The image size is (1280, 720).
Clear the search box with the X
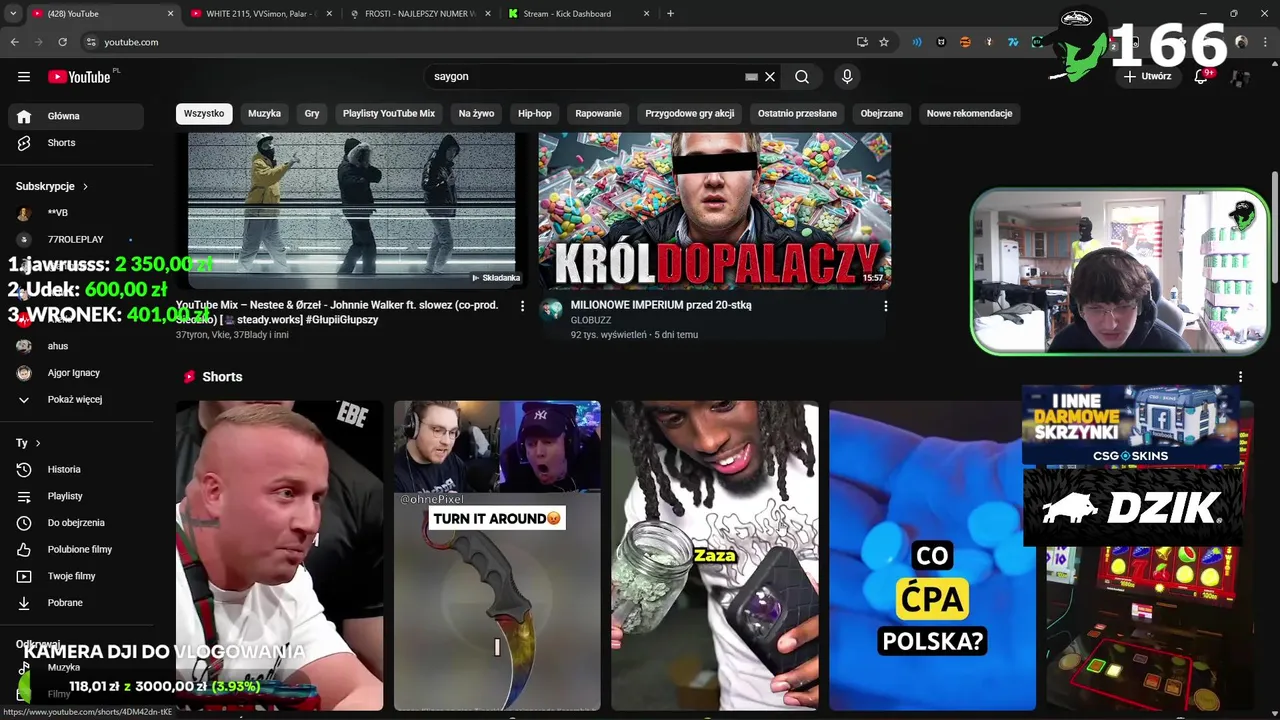click(770, 76)
